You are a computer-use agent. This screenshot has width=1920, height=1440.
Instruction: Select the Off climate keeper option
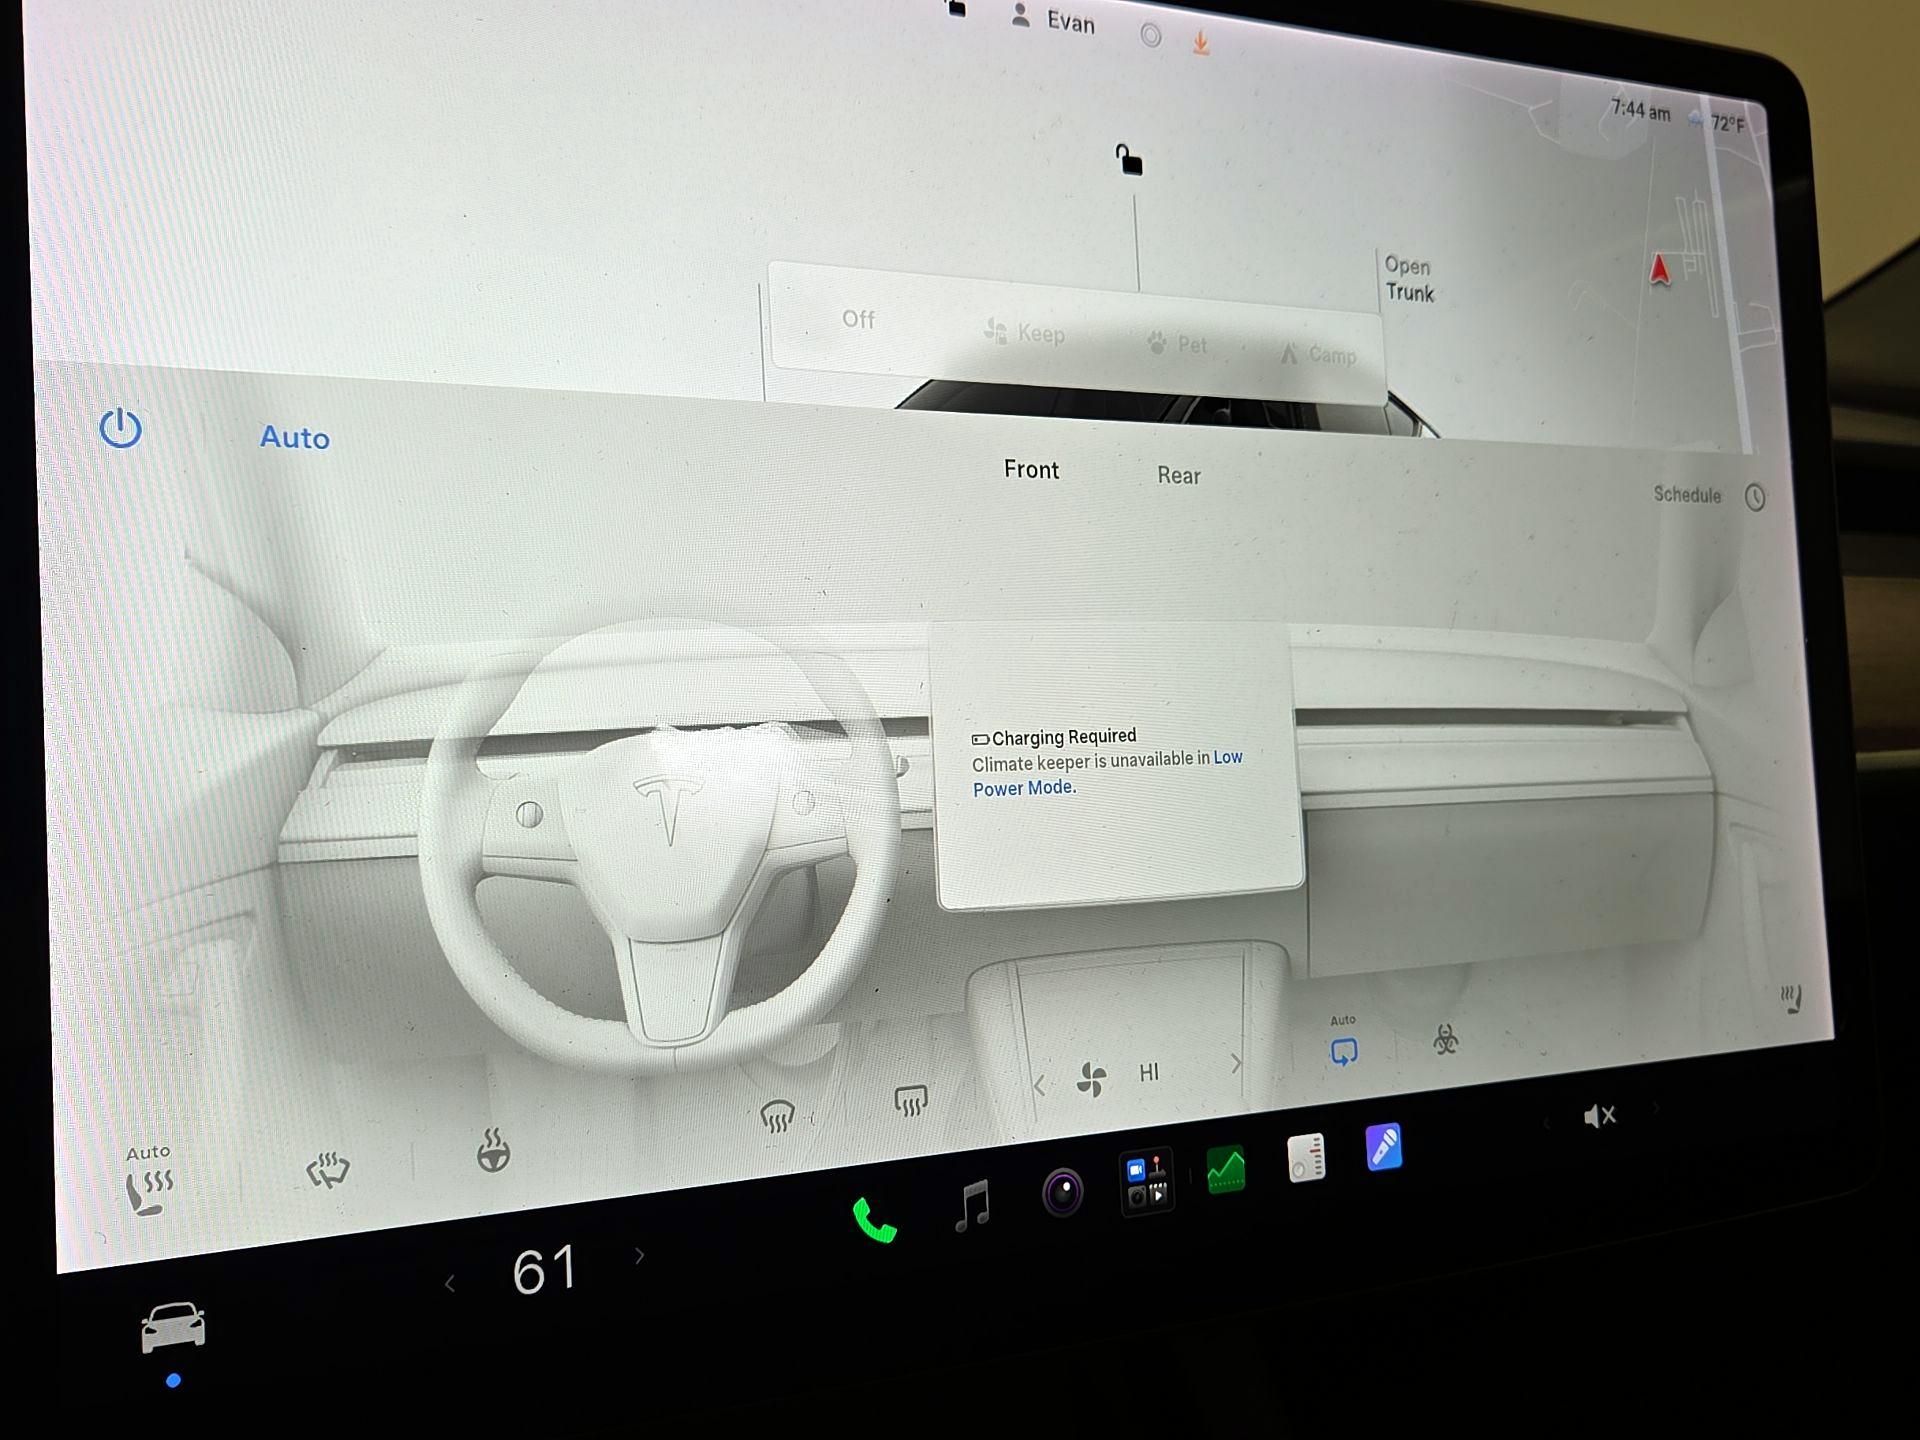858,319
